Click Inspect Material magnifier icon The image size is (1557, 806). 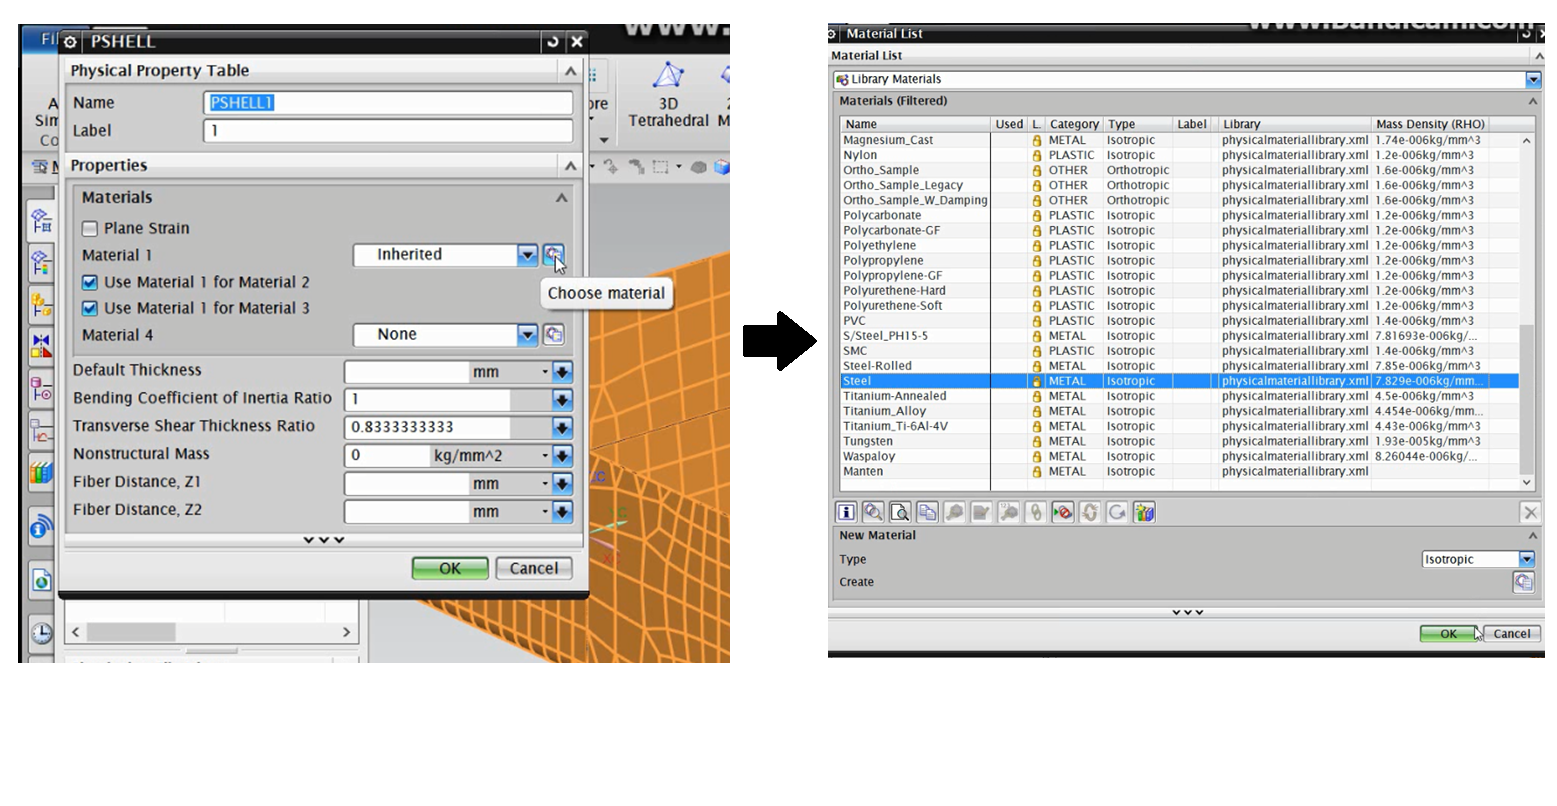coord(873,512)
